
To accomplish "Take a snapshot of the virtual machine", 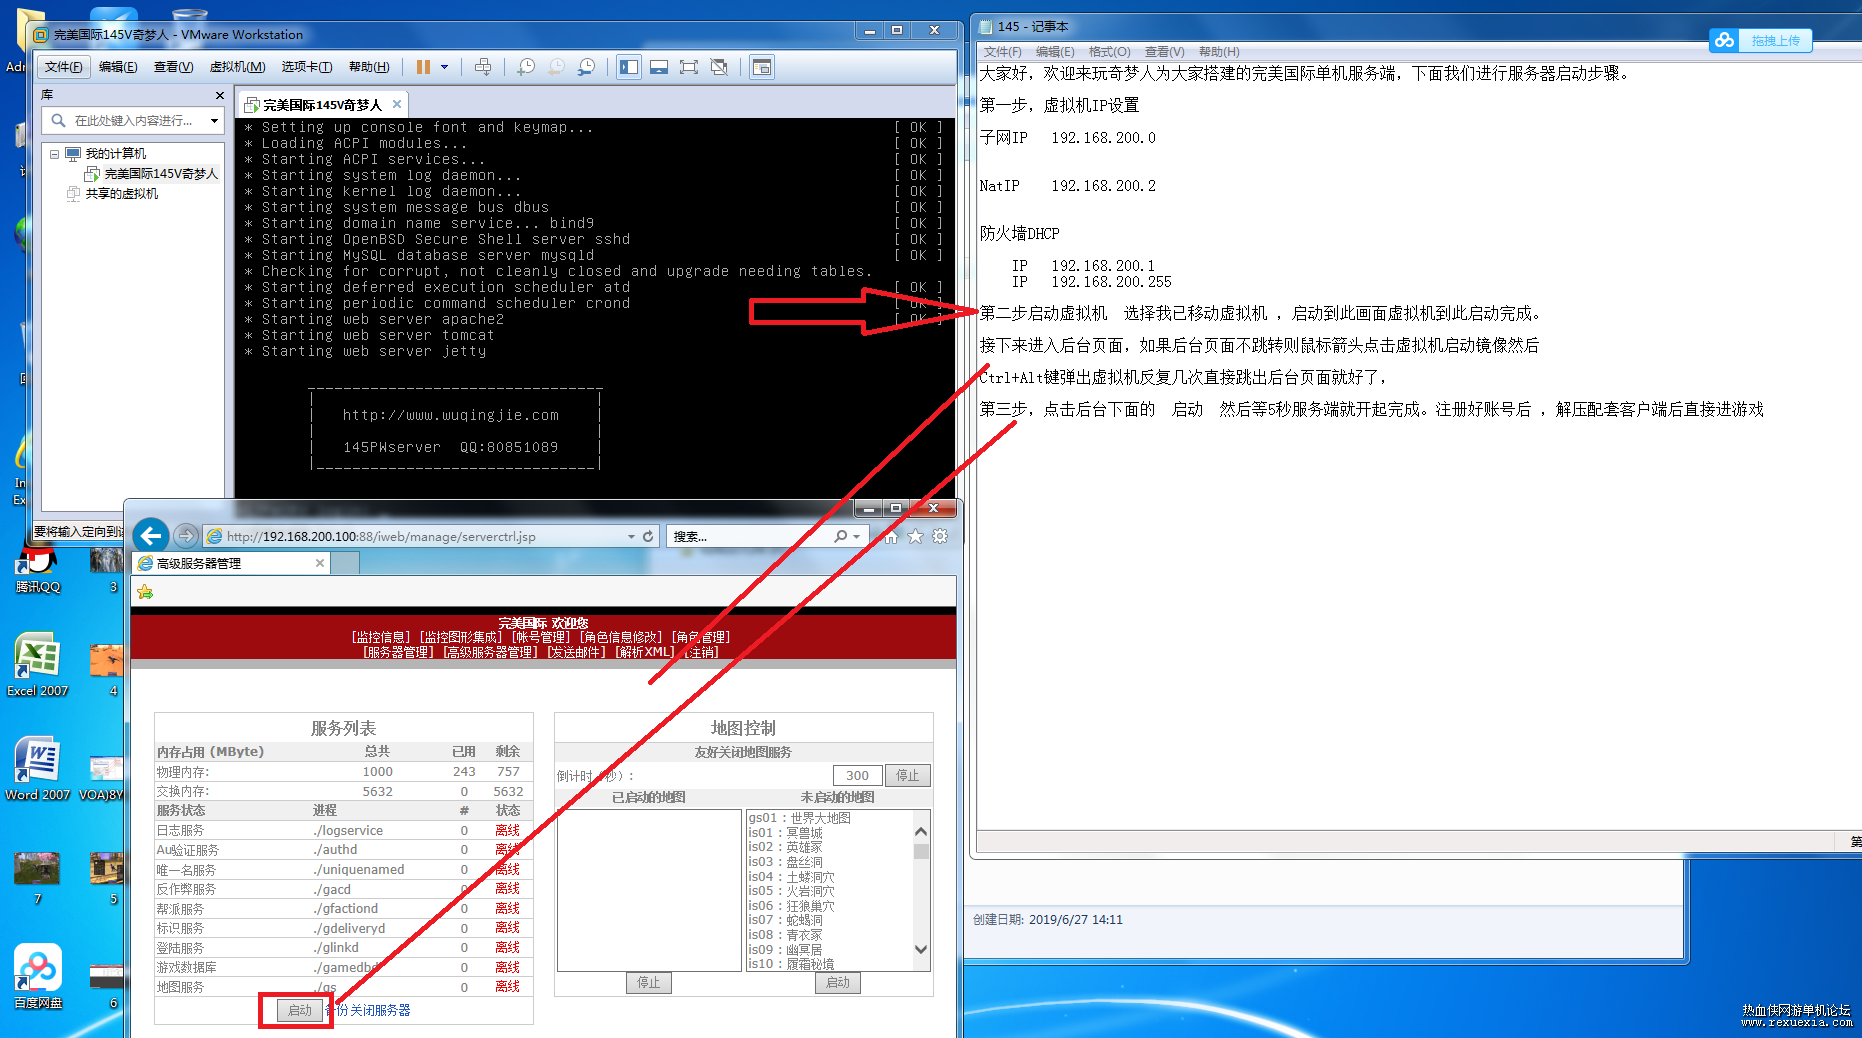I will point(526,67).
